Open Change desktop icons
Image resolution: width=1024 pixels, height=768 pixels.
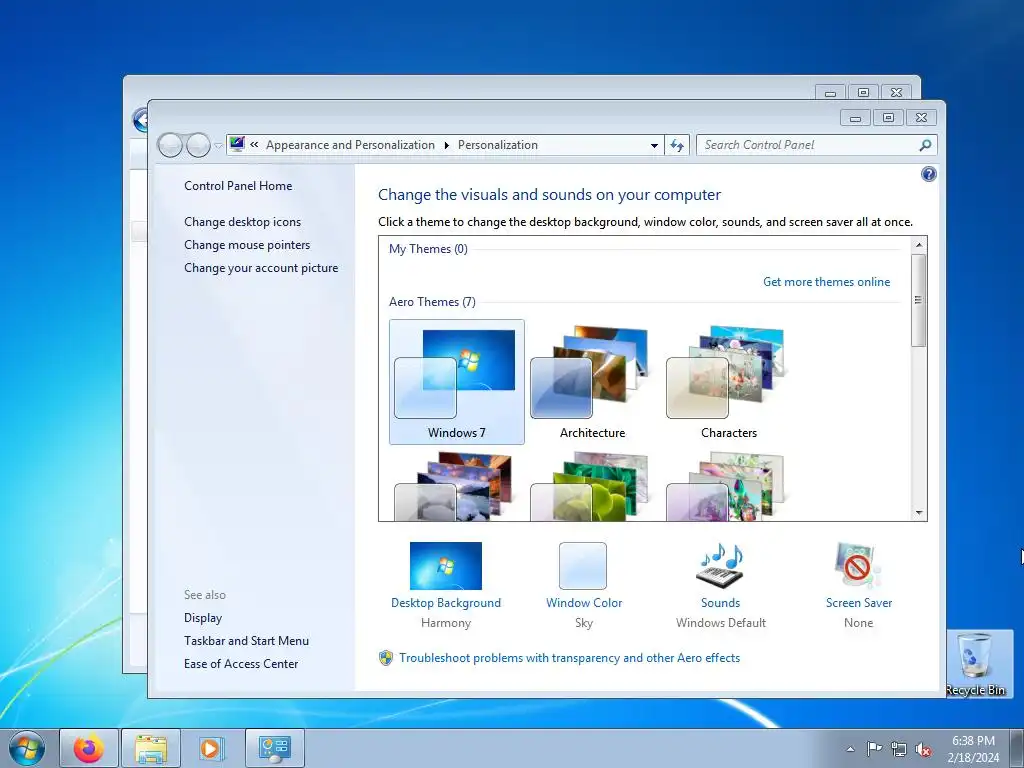click(242, 222)
